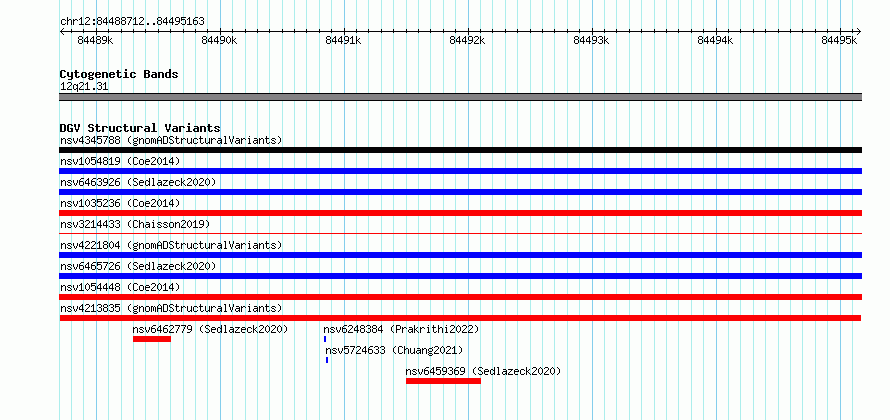This screenshot has width=890, height=420.
Task: Click the blue nsv6465726 variant bar
Action: tap(460, 276)
